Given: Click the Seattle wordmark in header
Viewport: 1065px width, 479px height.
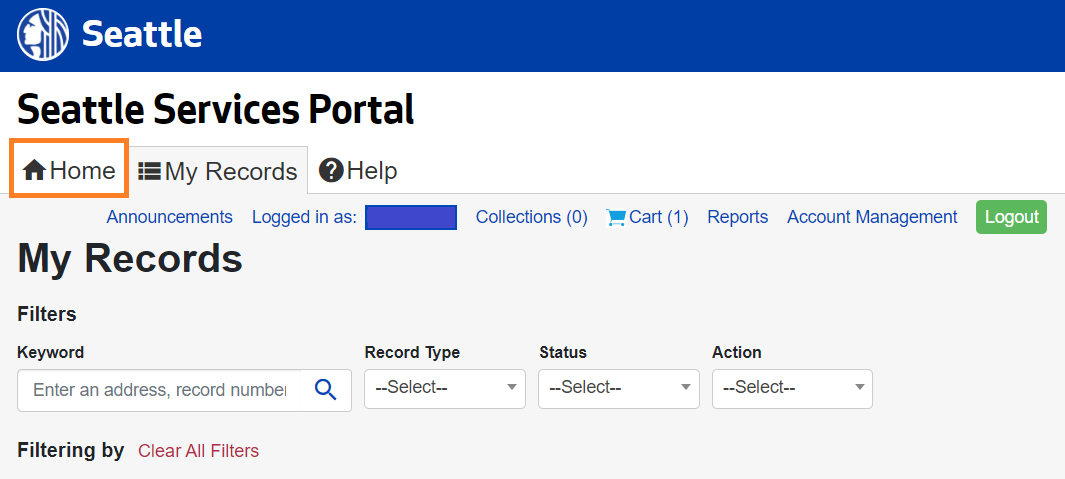Looking at the screenshot, I should click(142, 35).
